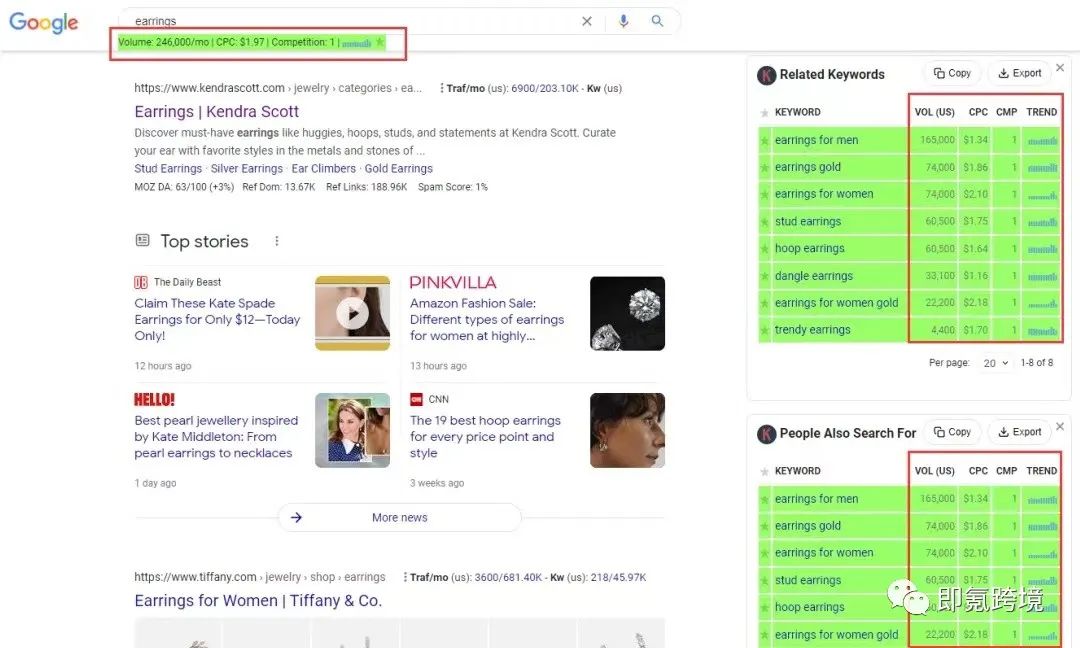This screenshot has width=1080, height=648.
Task: Click dangle earrings keyword link
Action: point(813,276)
